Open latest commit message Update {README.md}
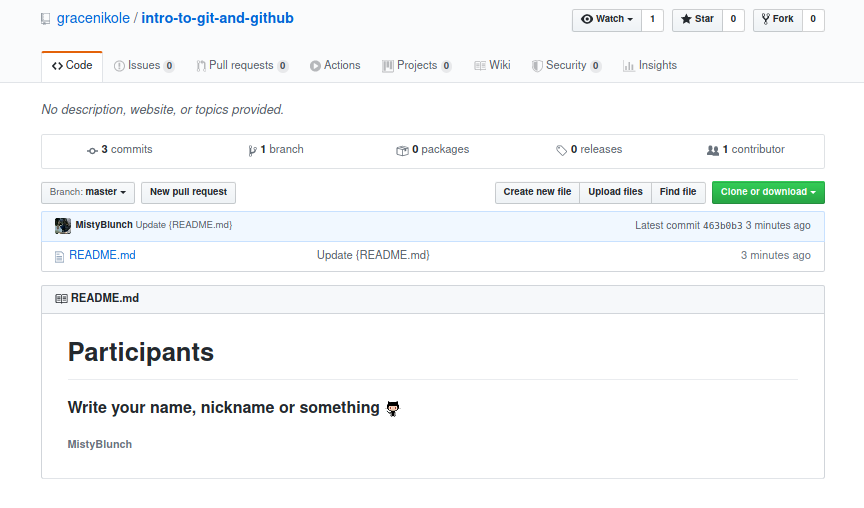 coord(184,225)
